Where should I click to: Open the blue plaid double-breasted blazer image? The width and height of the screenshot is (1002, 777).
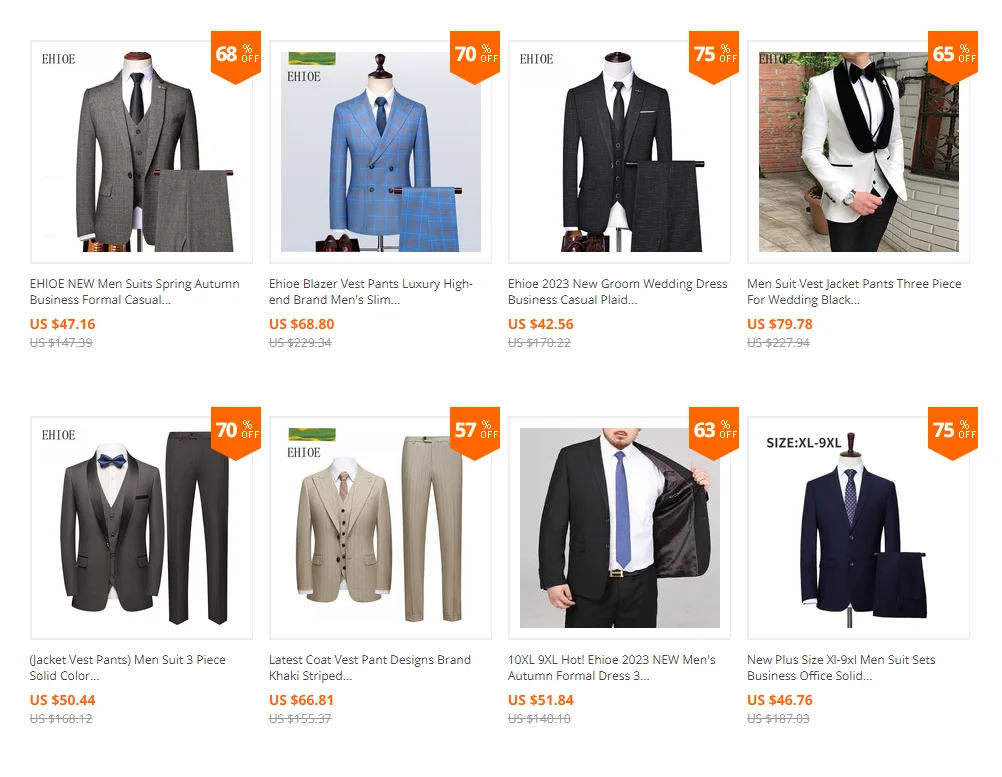[x=380, y=152]
